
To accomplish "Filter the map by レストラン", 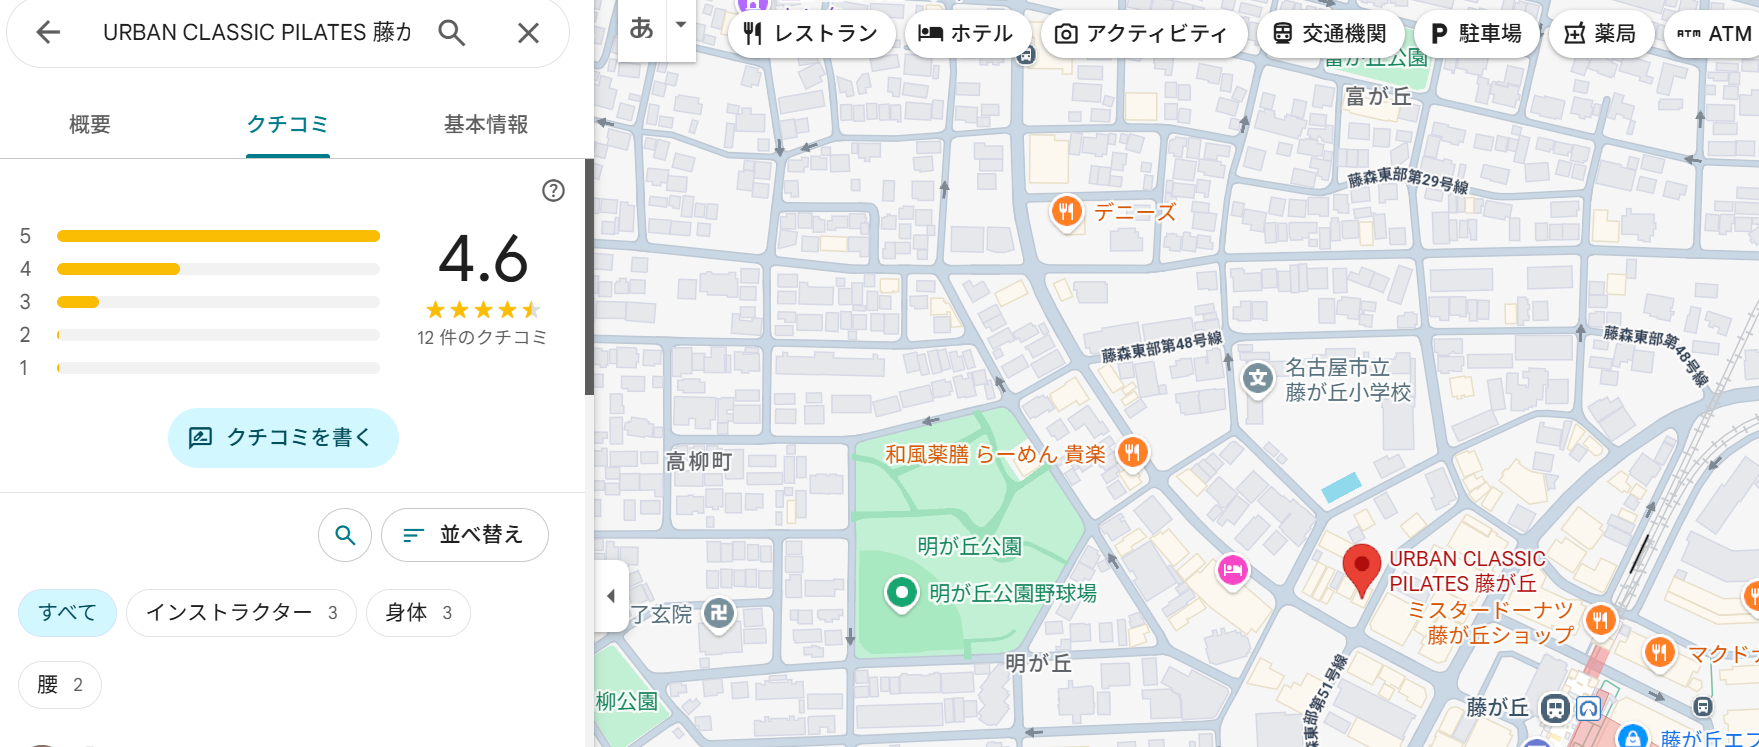I will coord(811,34).
